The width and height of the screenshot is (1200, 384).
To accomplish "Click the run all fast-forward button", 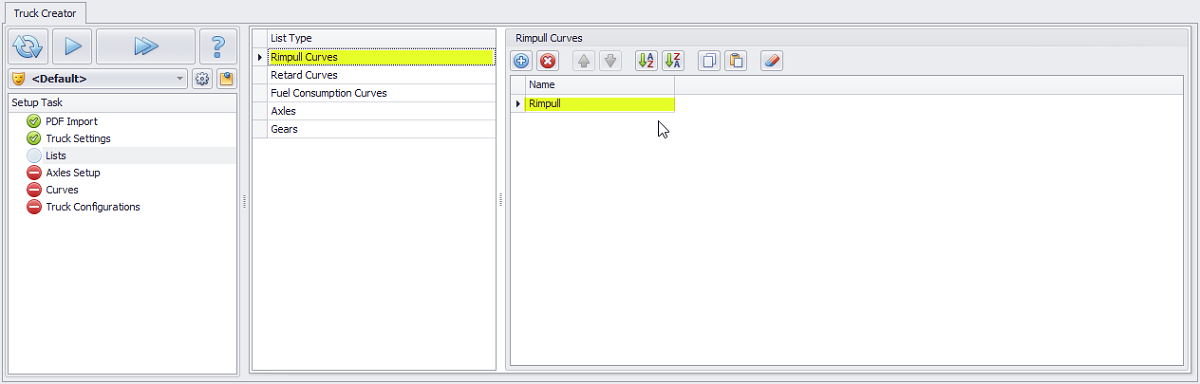I will coord(146,46).
